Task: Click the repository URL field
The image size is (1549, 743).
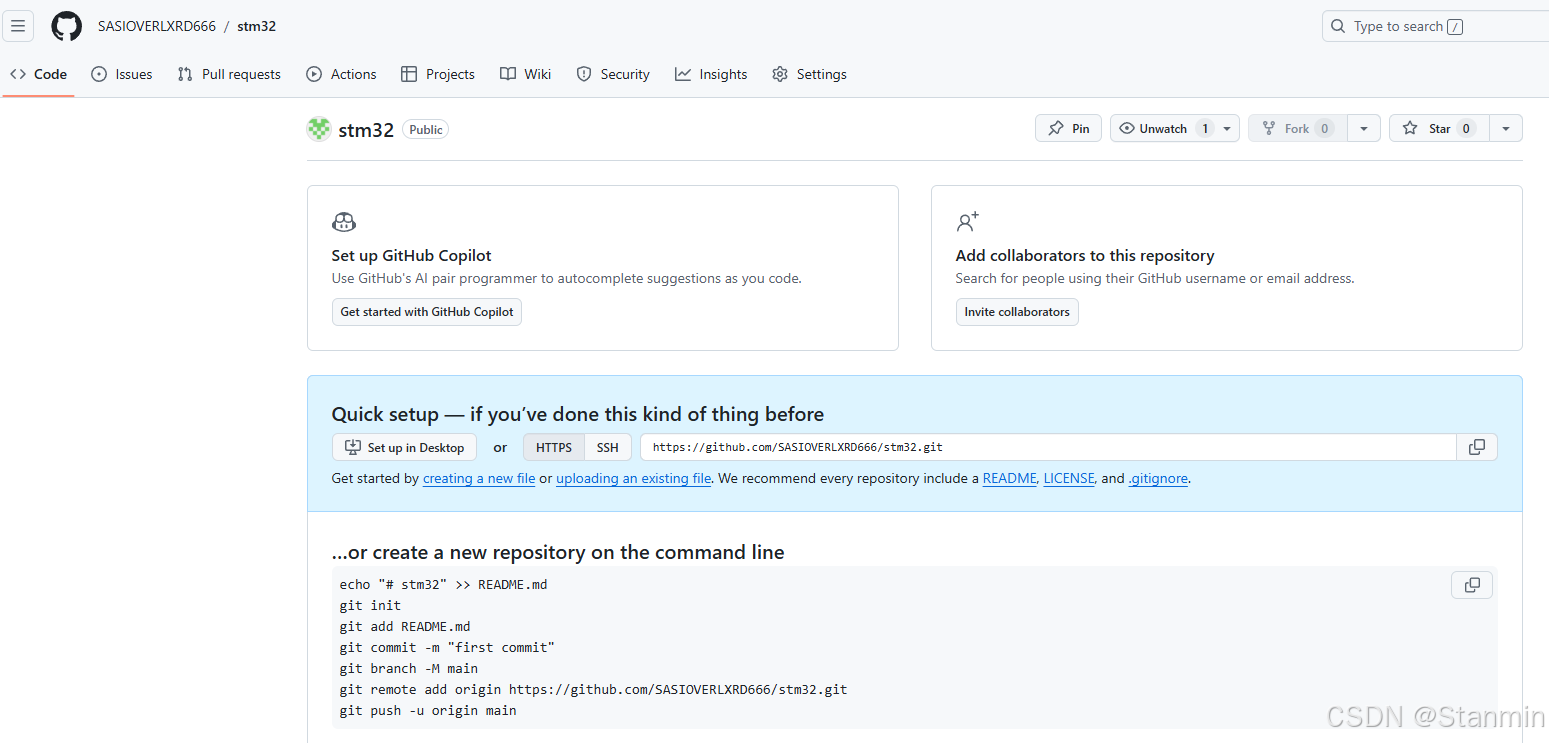Action: point(1048,447)
